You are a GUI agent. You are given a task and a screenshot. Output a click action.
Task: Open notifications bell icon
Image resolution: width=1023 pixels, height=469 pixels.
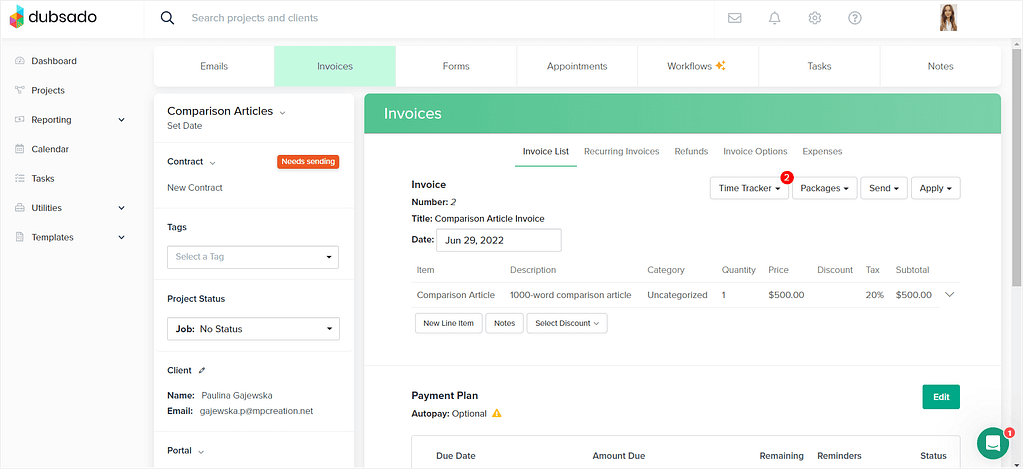[774, 18]
